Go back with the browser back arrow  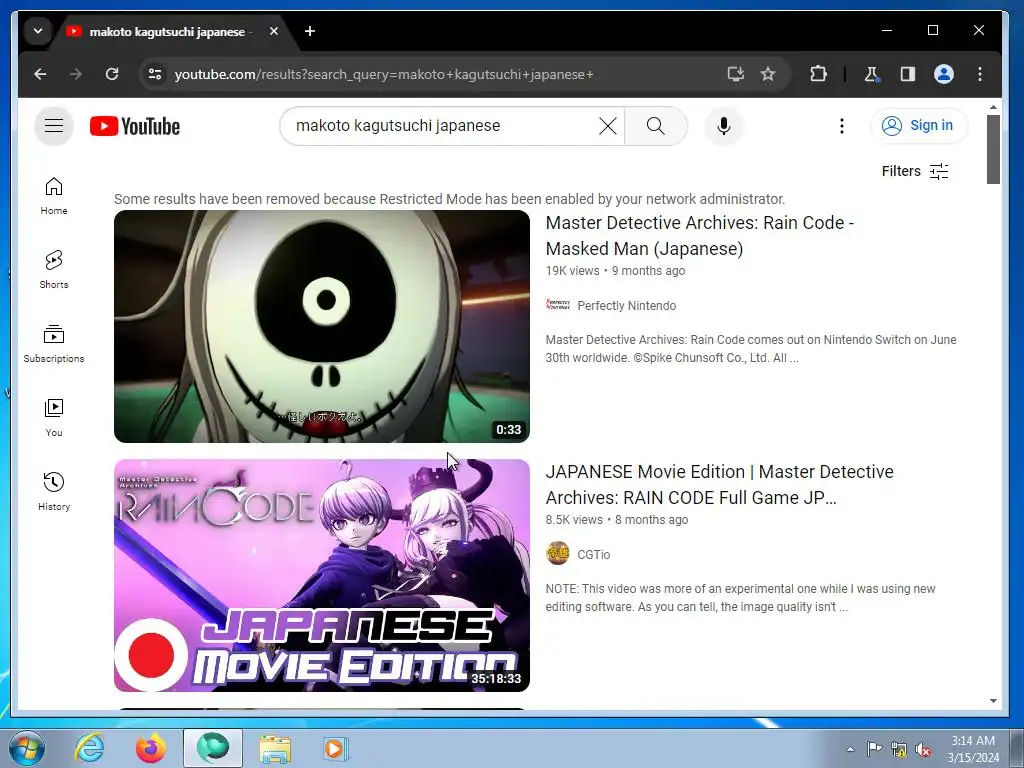tap(40, 74)
